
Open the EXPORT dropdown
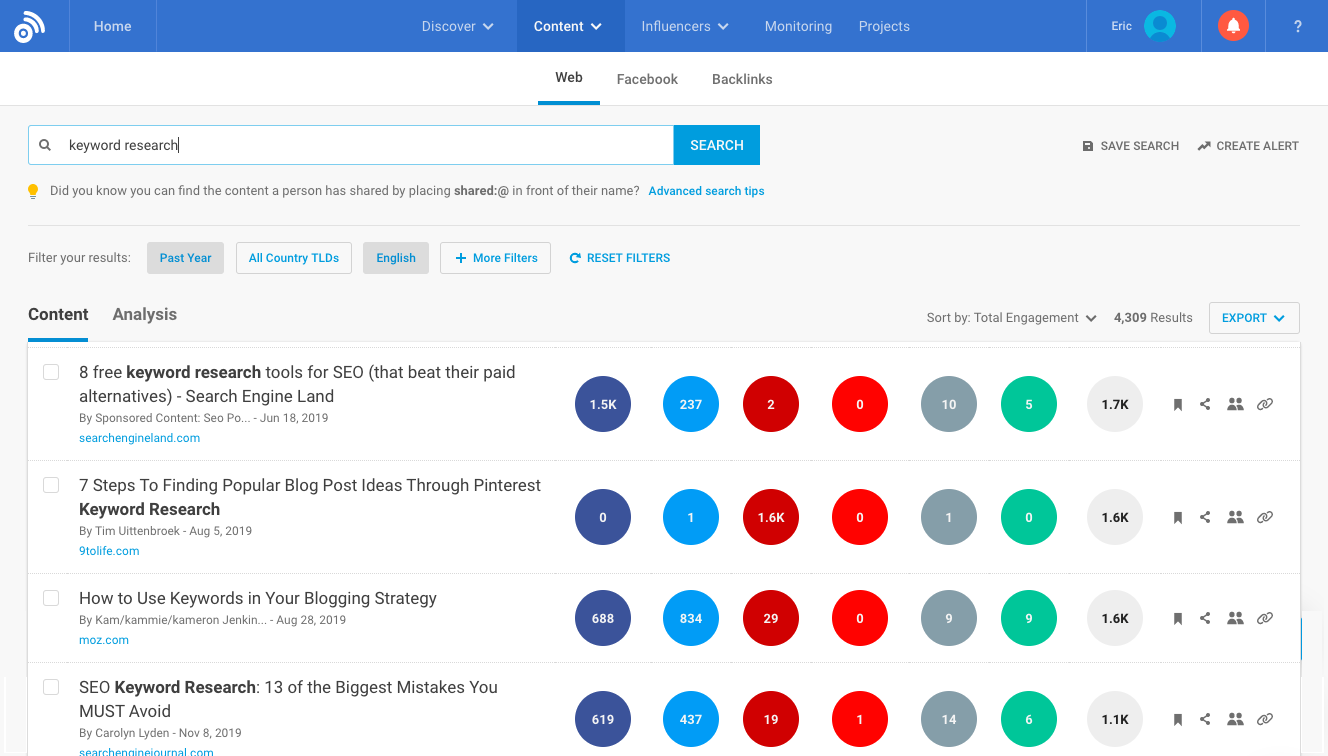coord(1254,318)
